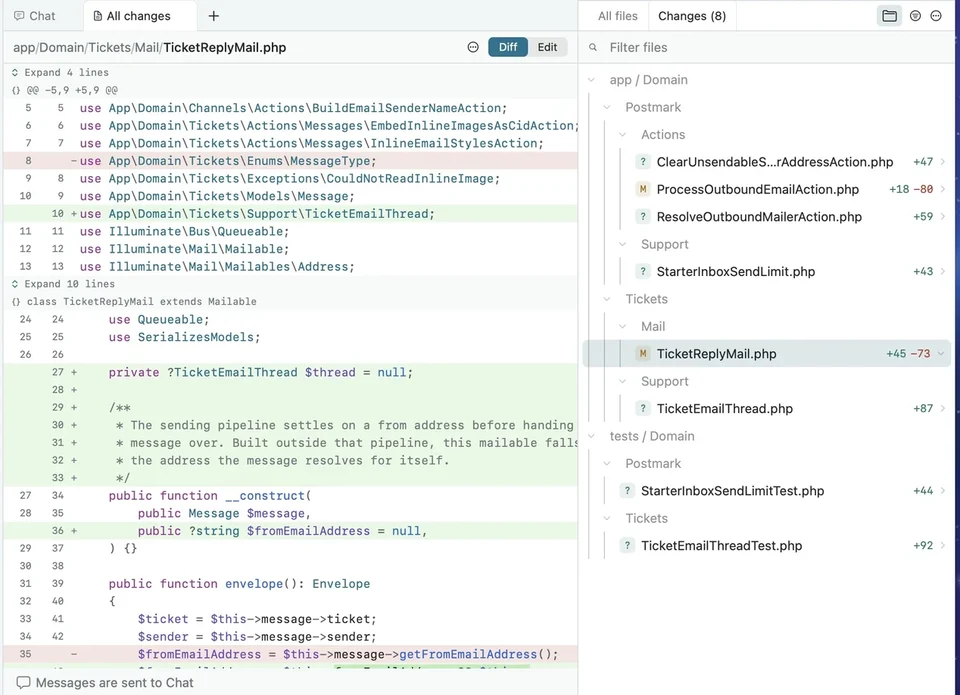Viewport: 960px width, 695px height.
Task: Click chevron on TicketEmailThreadTest.php row
Action: click(x=943, y=546)
